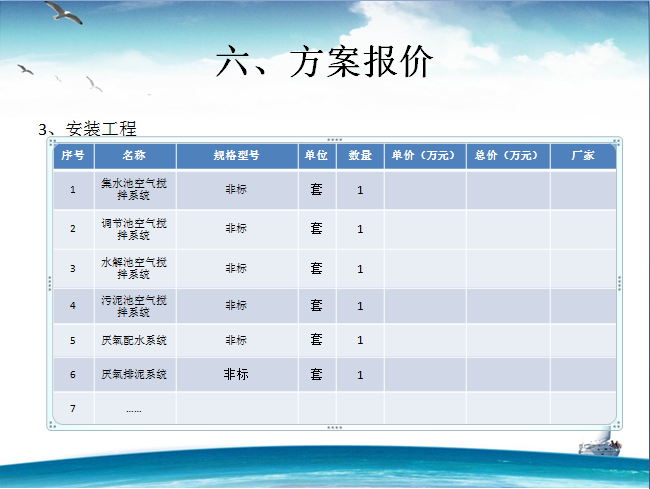The image size is (650, 489).
Task: Click 非标 in the 调节池空气搅拌系统 row
Action: [x=236, y=228]
